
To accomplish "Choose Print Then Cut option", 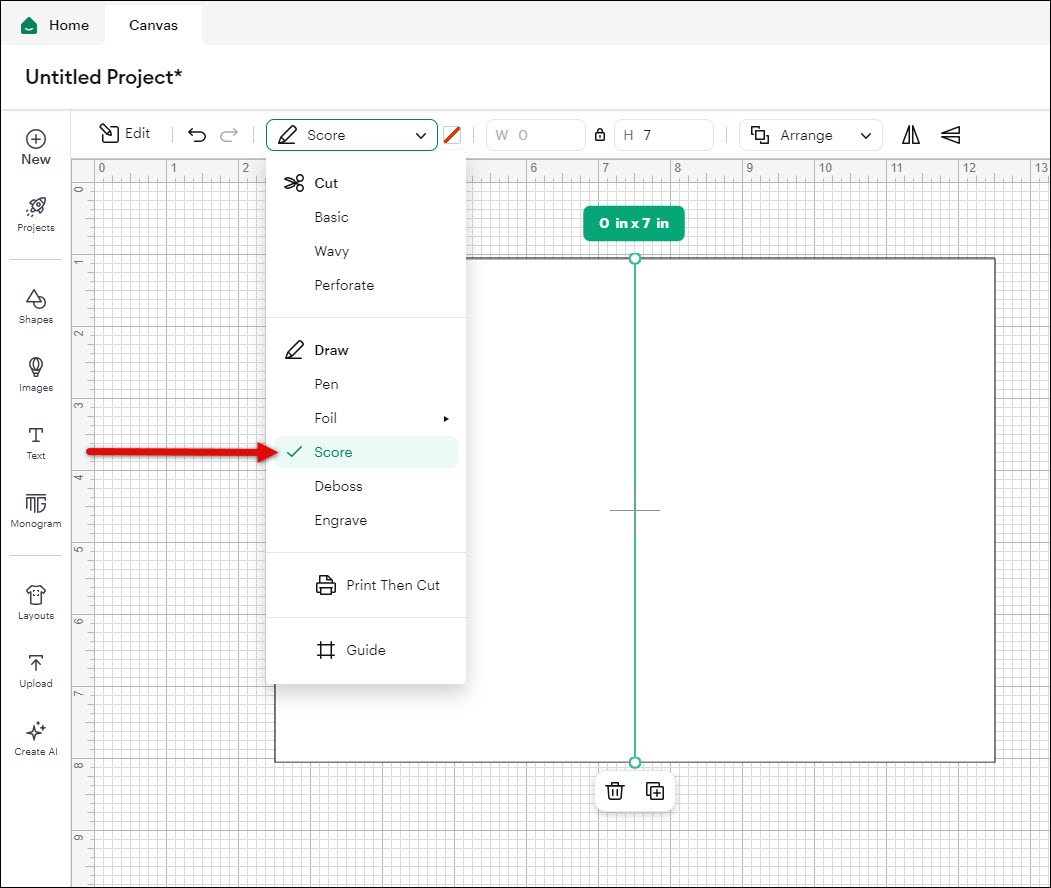I will click(x=392, y=585).
